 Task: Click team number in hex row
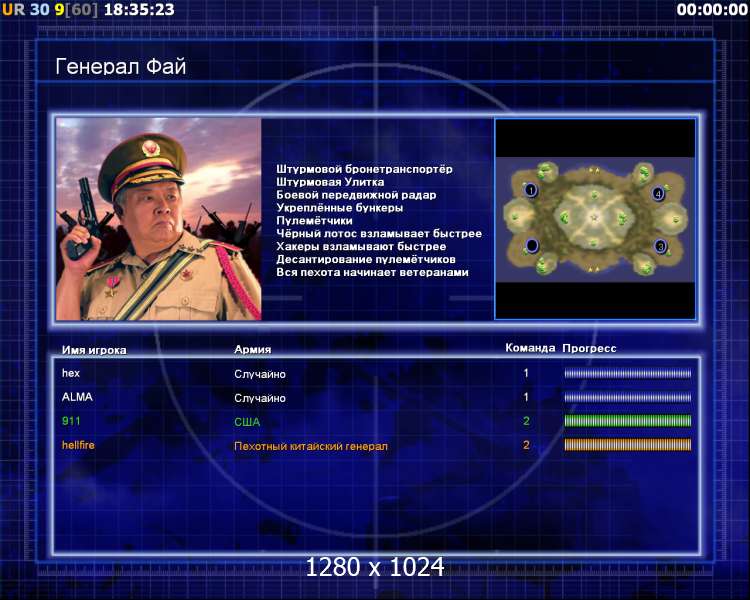tap(526, 373)
